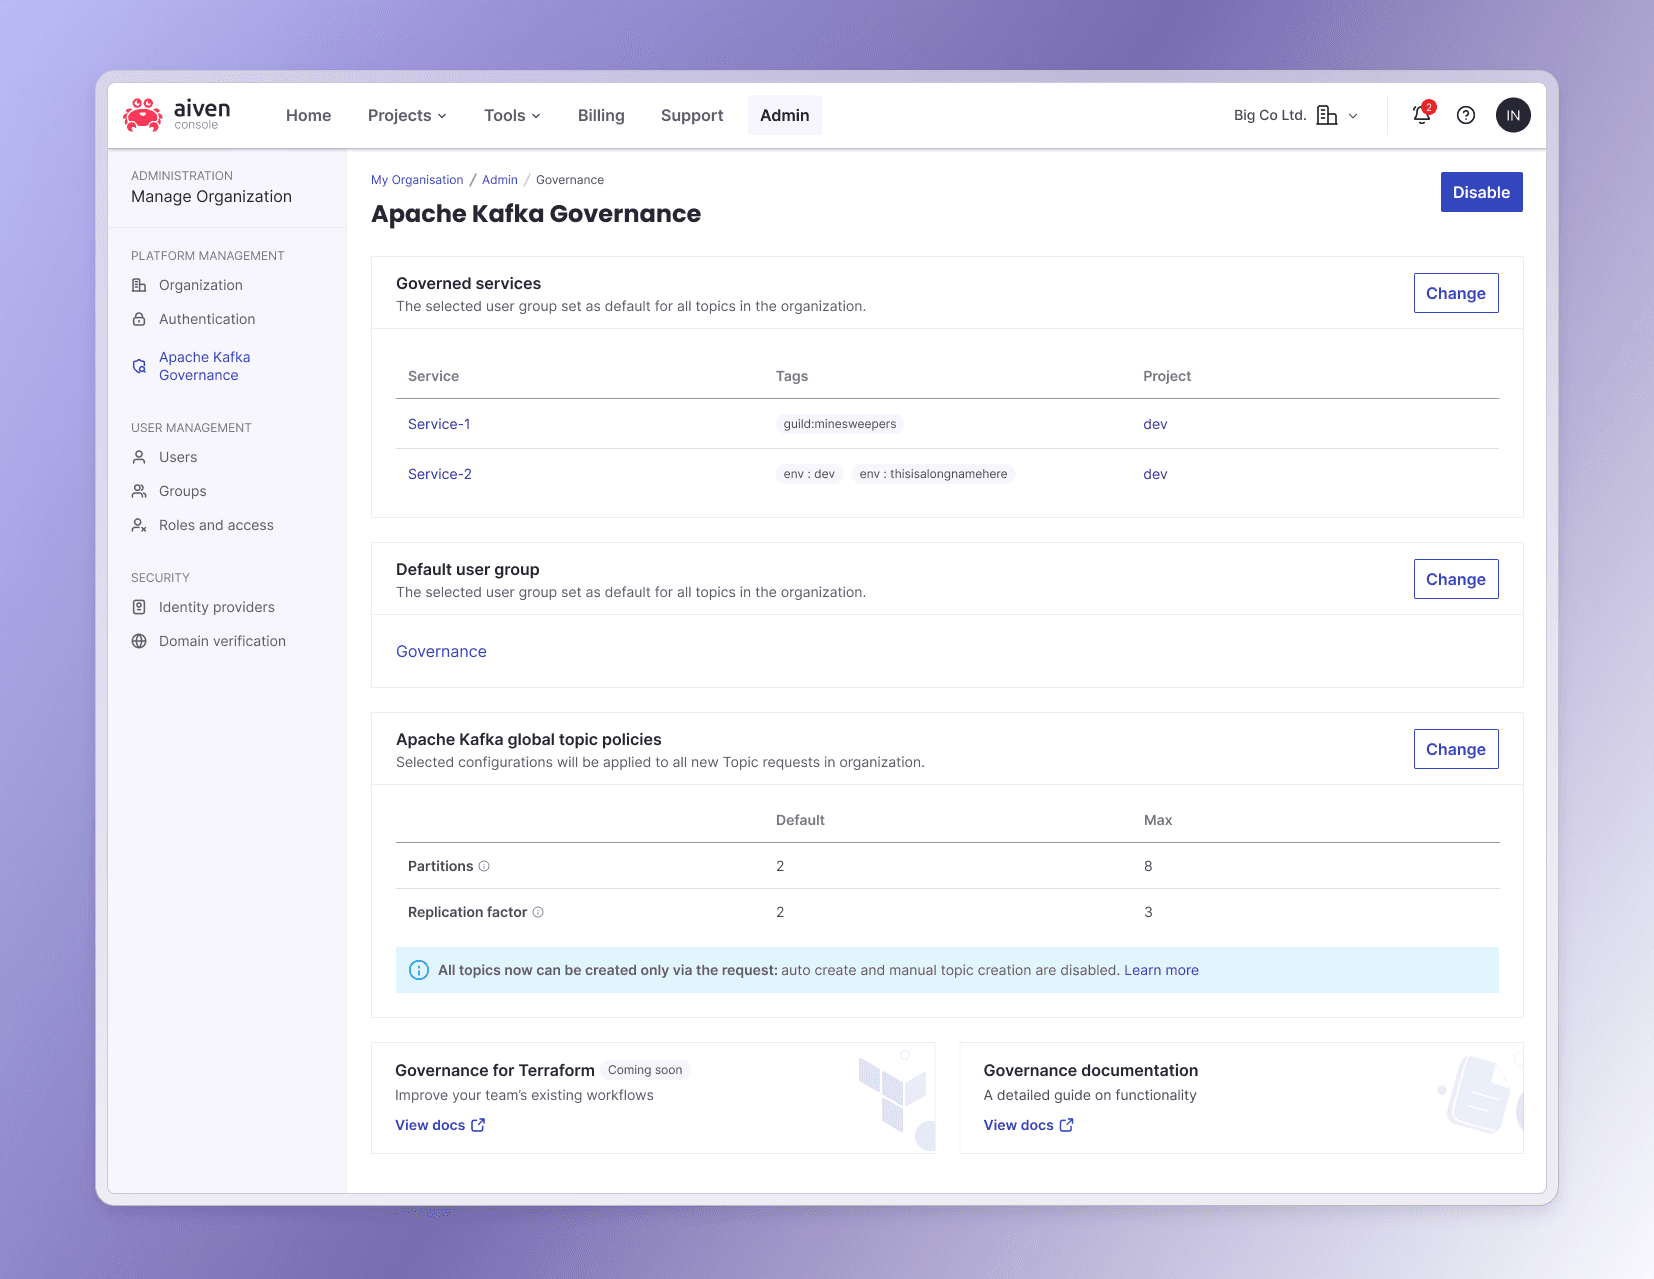Open Groups in the sidebar

click(183, 491)
